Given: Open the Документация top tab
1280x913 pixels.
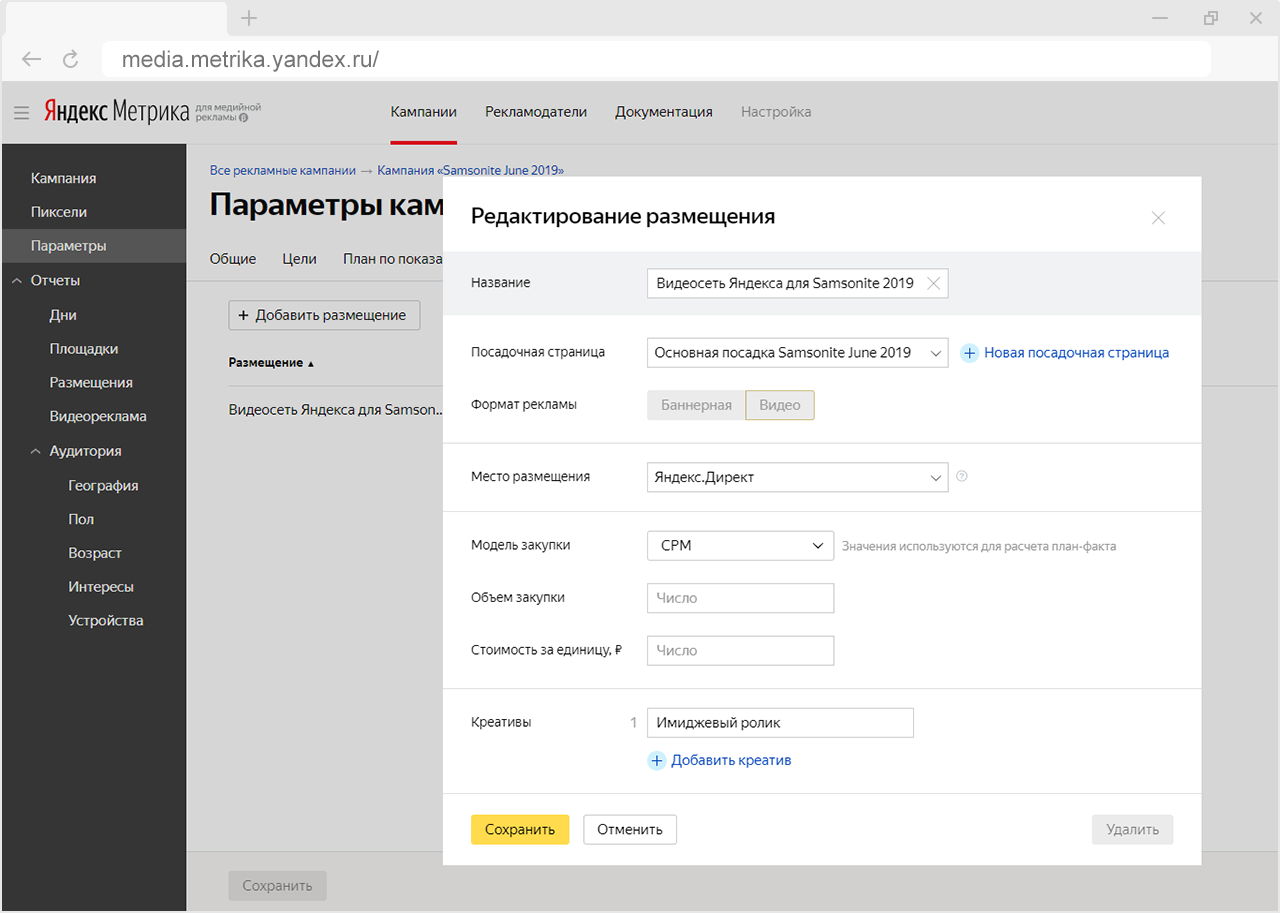Looking at the screenshot, I should pos(664,112).
